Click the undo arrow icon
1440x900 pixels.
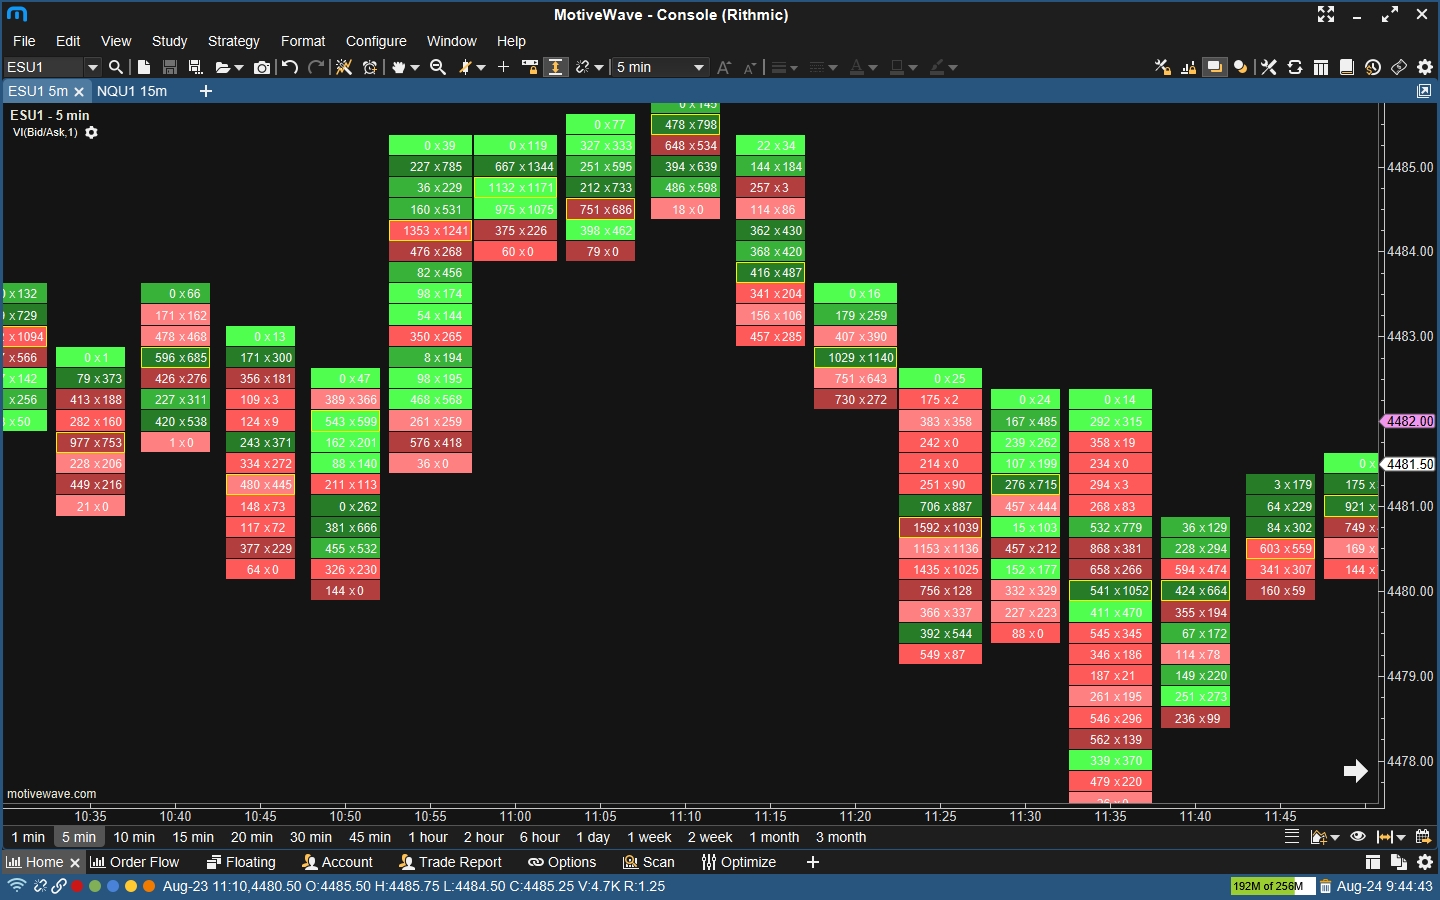coord(290,67)
